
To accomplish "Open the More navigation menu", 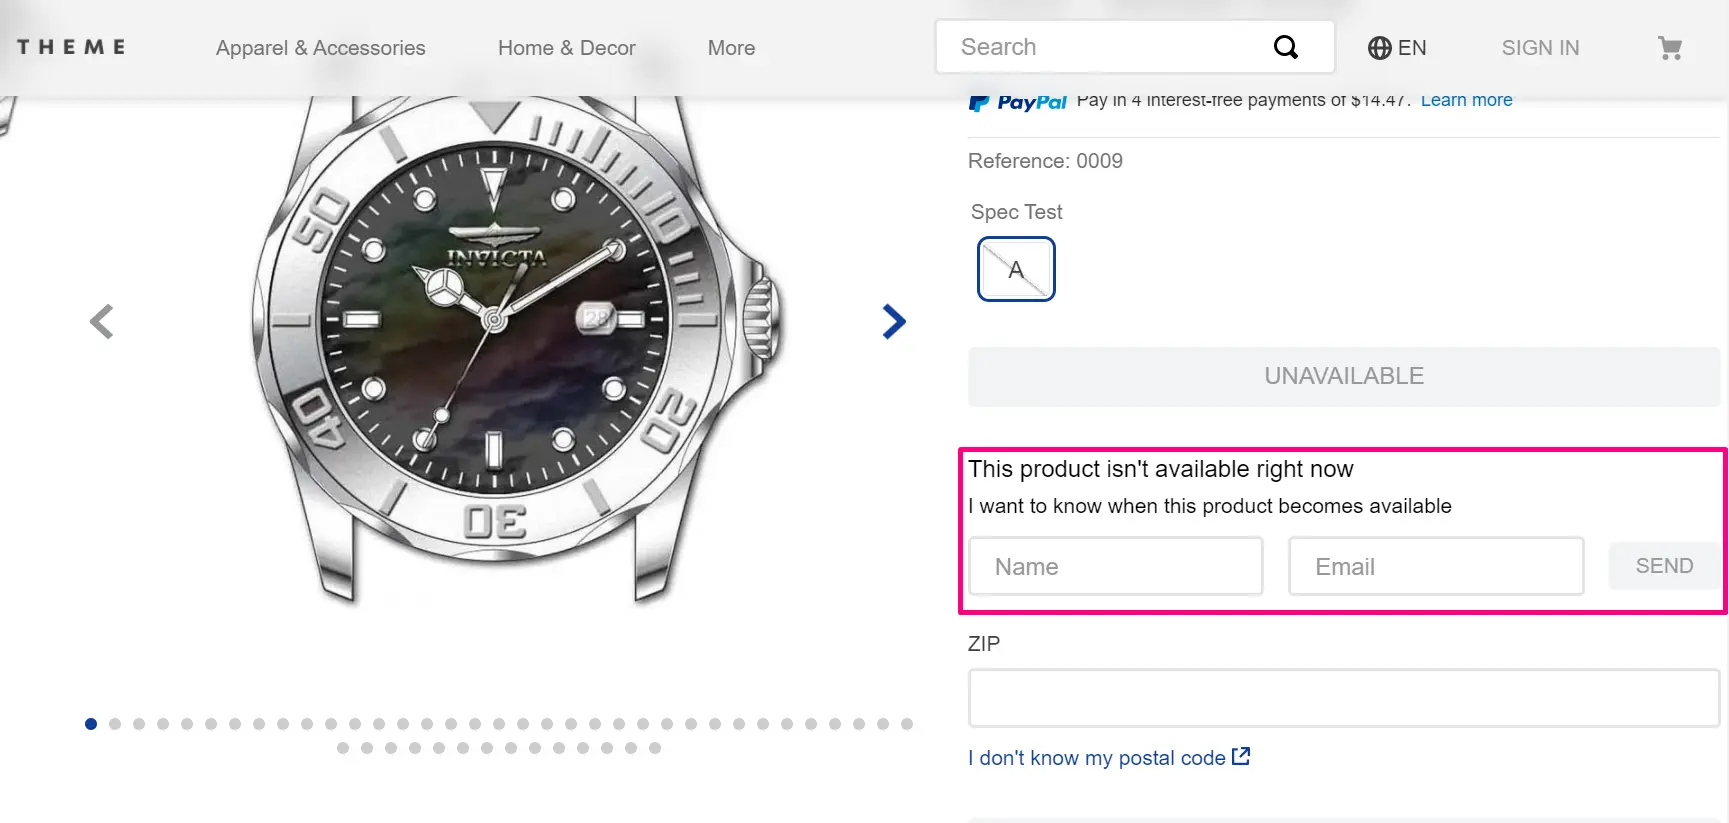I will 731,48.
